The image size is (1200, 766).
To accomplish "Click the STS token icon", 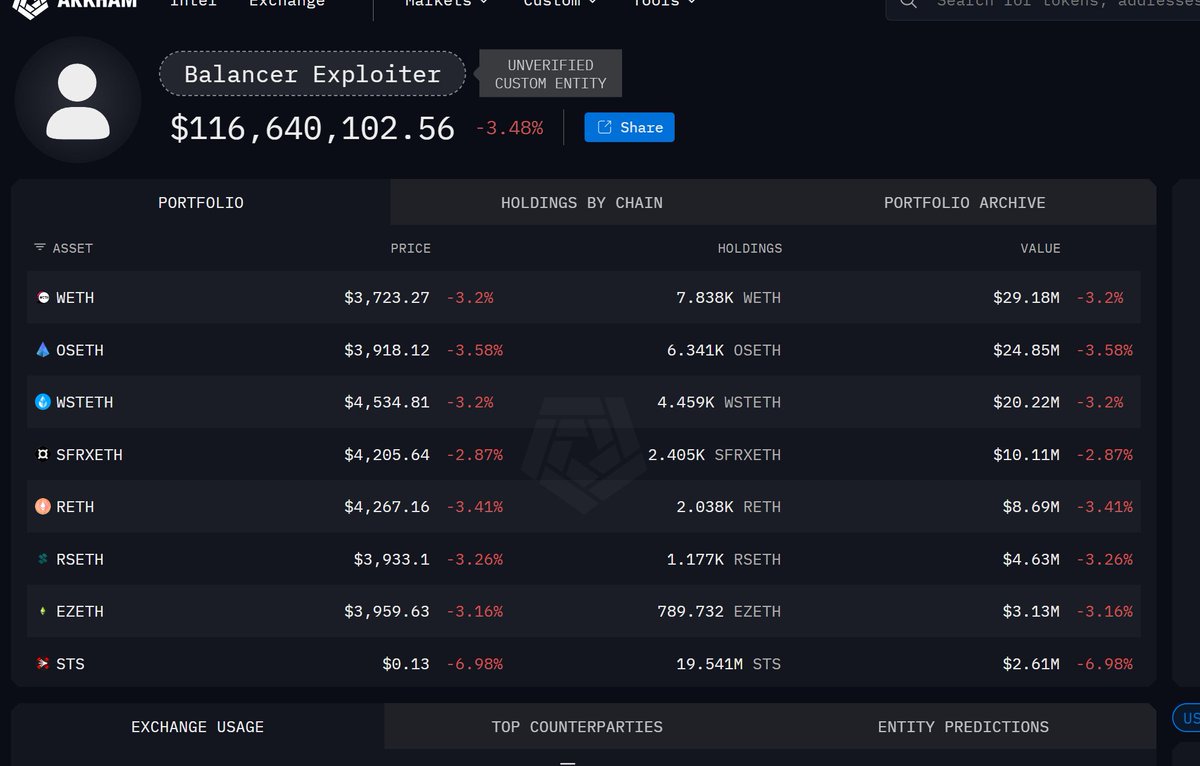I will tap(43, 664).
